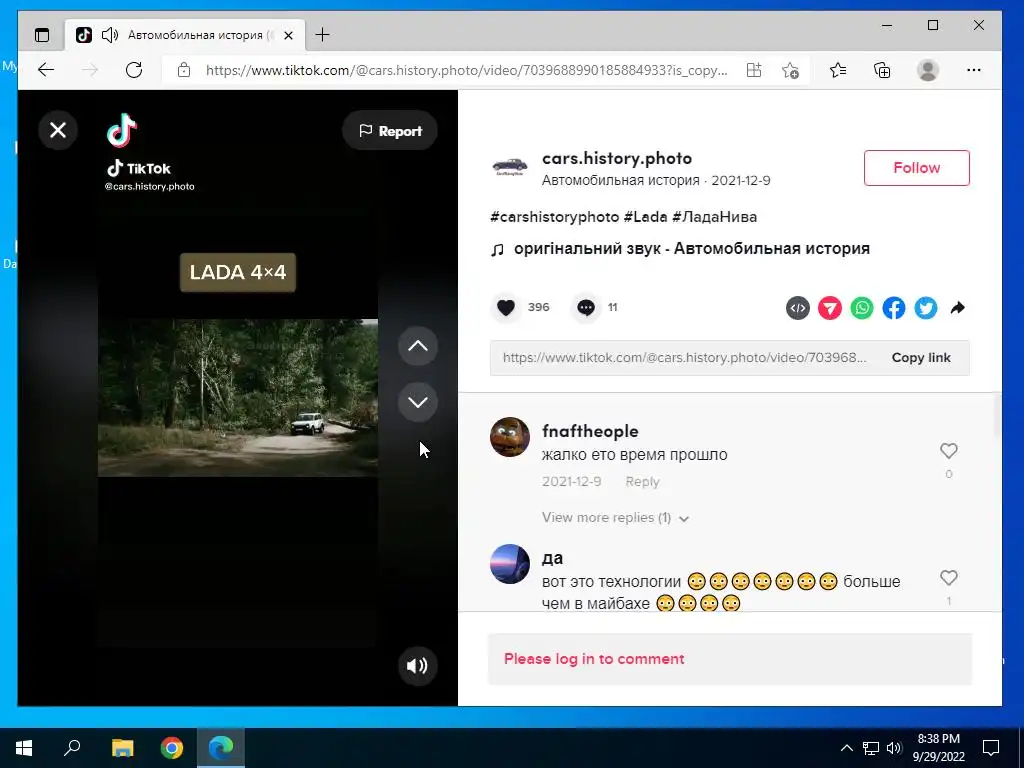
Task: Reply to fnaftheople comment
Action: pos(642,482)
